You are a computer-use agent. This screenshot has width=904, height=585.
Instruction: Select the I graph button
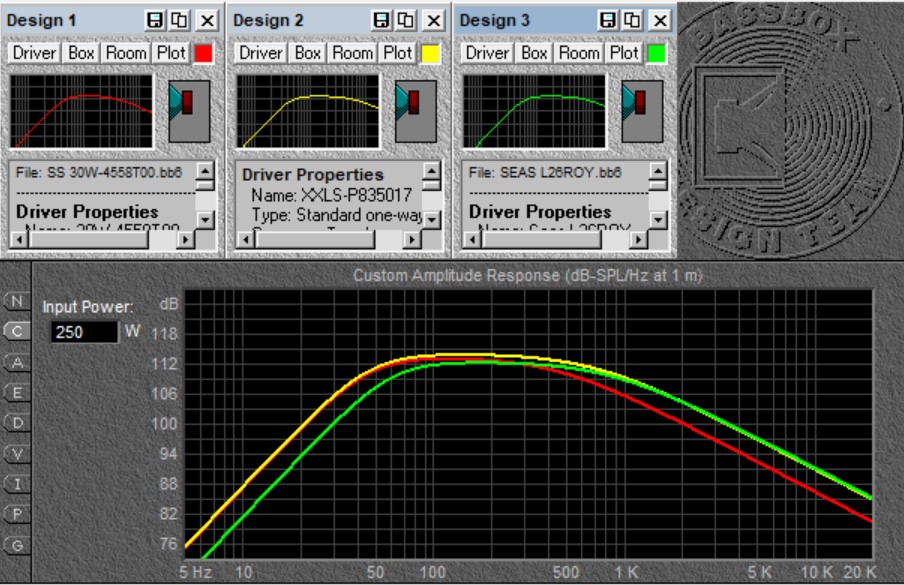(17, 484)
